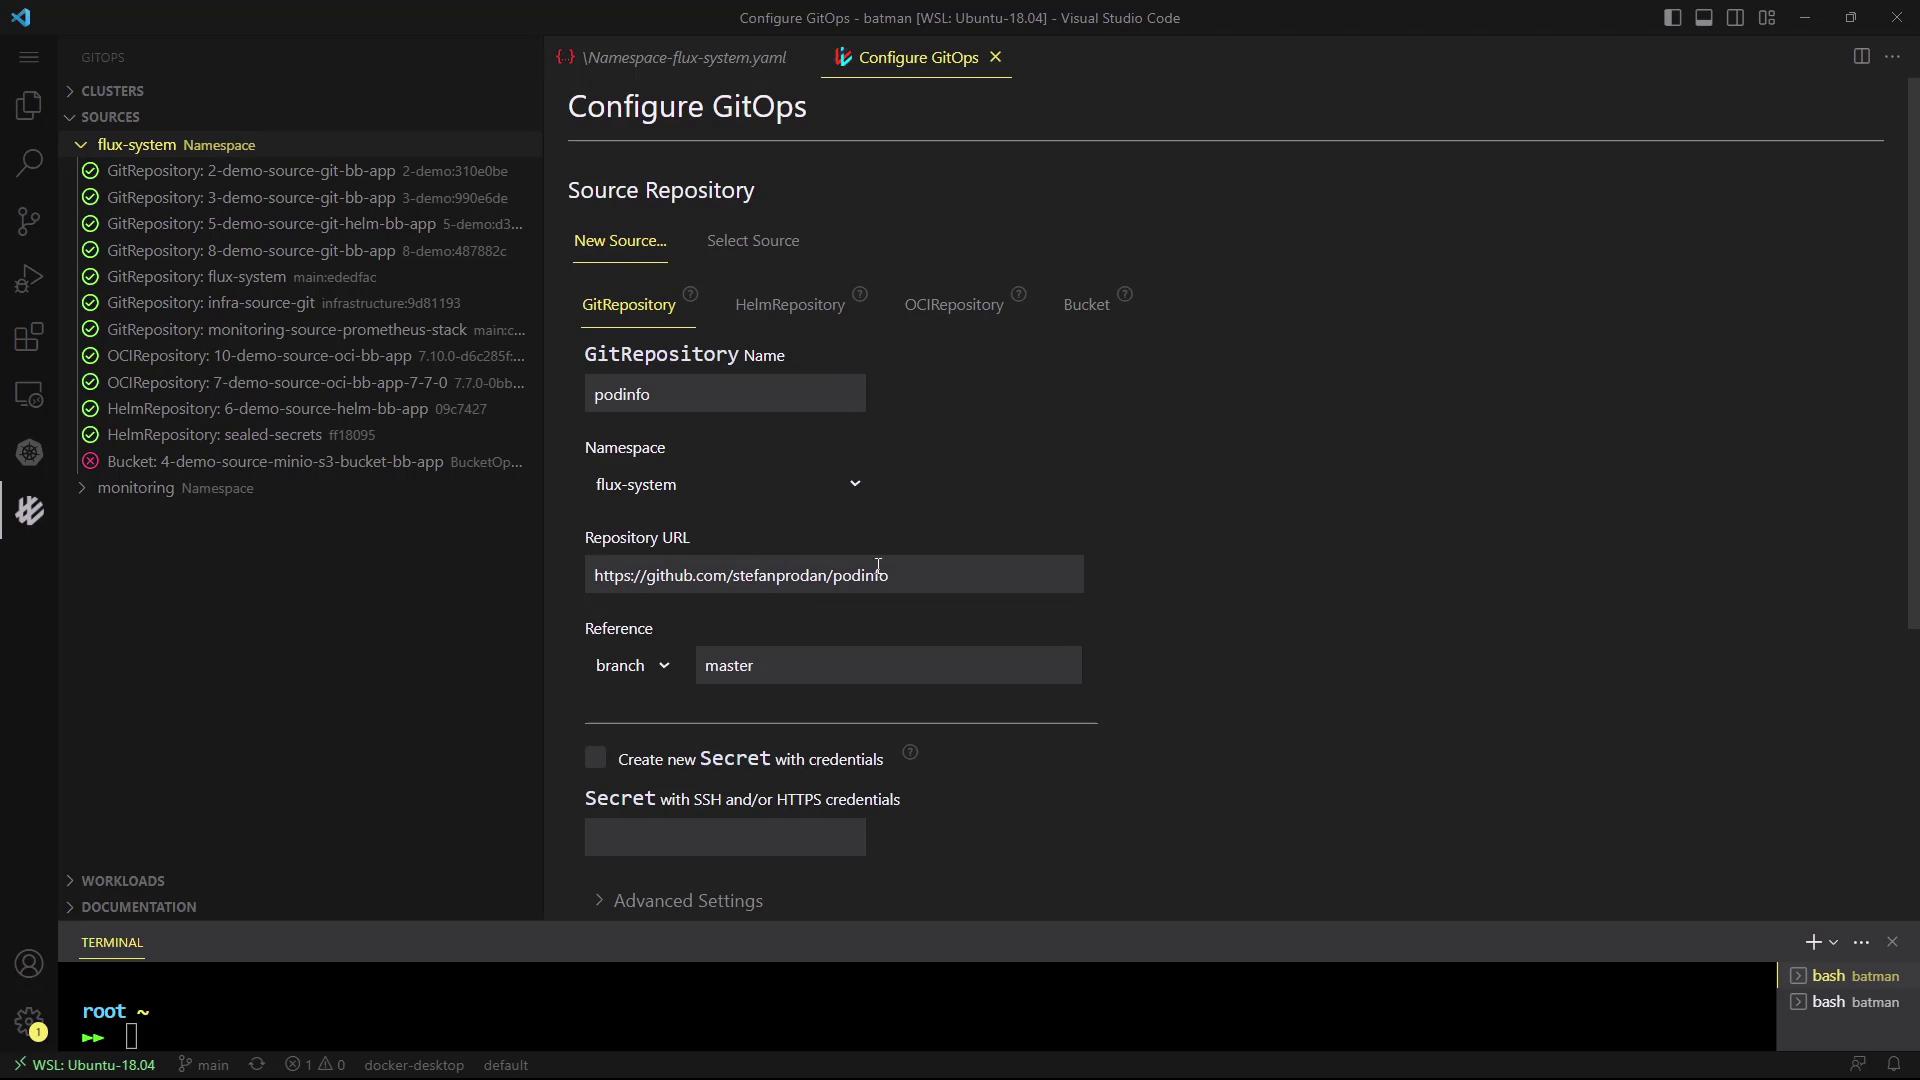Select Bucket 4-demo-source-minio-s3 tree item
This screenshot has height=1080, width=1920.
[274, 462]
